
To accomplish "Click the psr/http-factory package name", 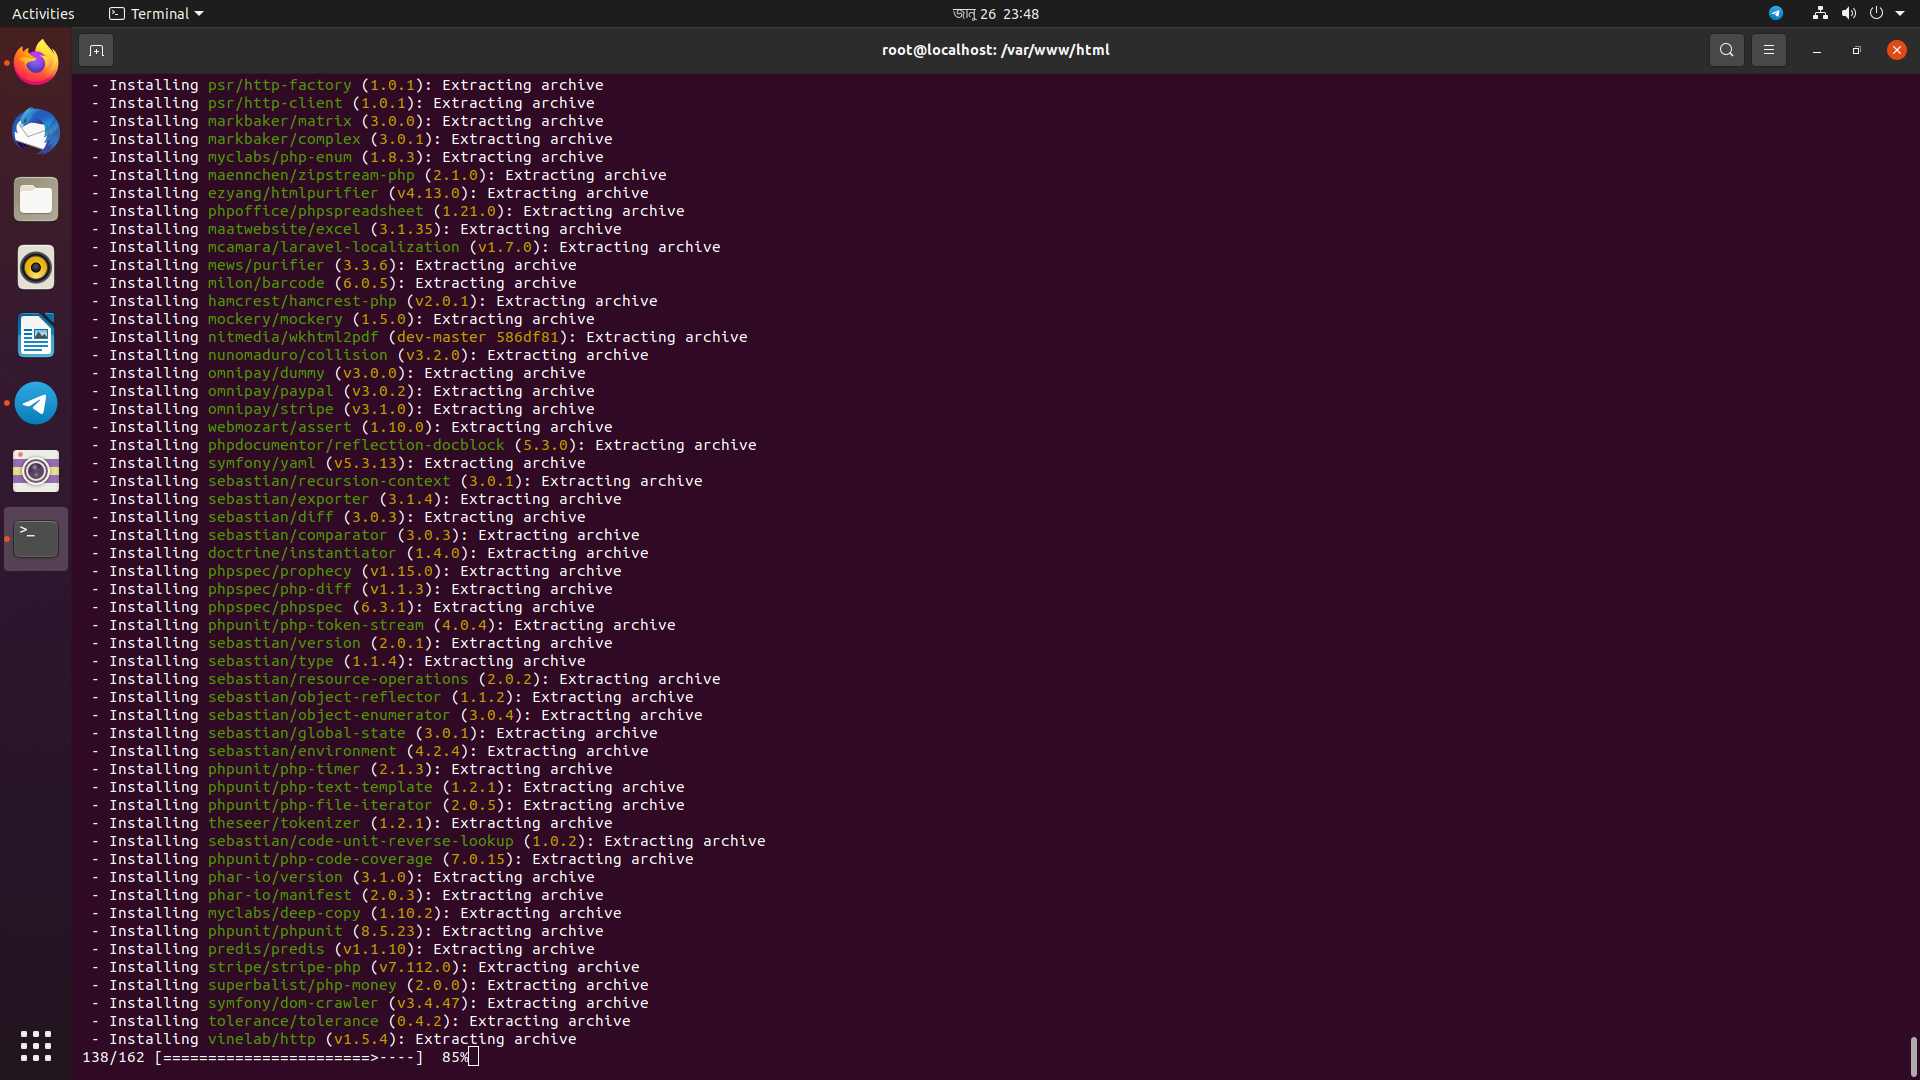I will tap(280, 85).
